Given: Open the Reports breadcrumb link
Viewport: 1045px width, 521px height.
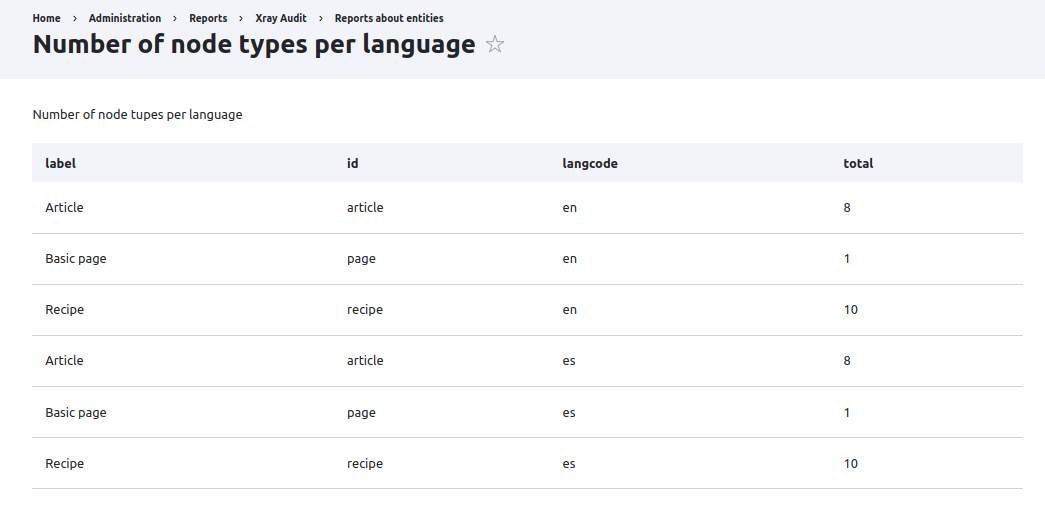Looking at the screenshot, I should pyautogui.click(x=208, y=18).
